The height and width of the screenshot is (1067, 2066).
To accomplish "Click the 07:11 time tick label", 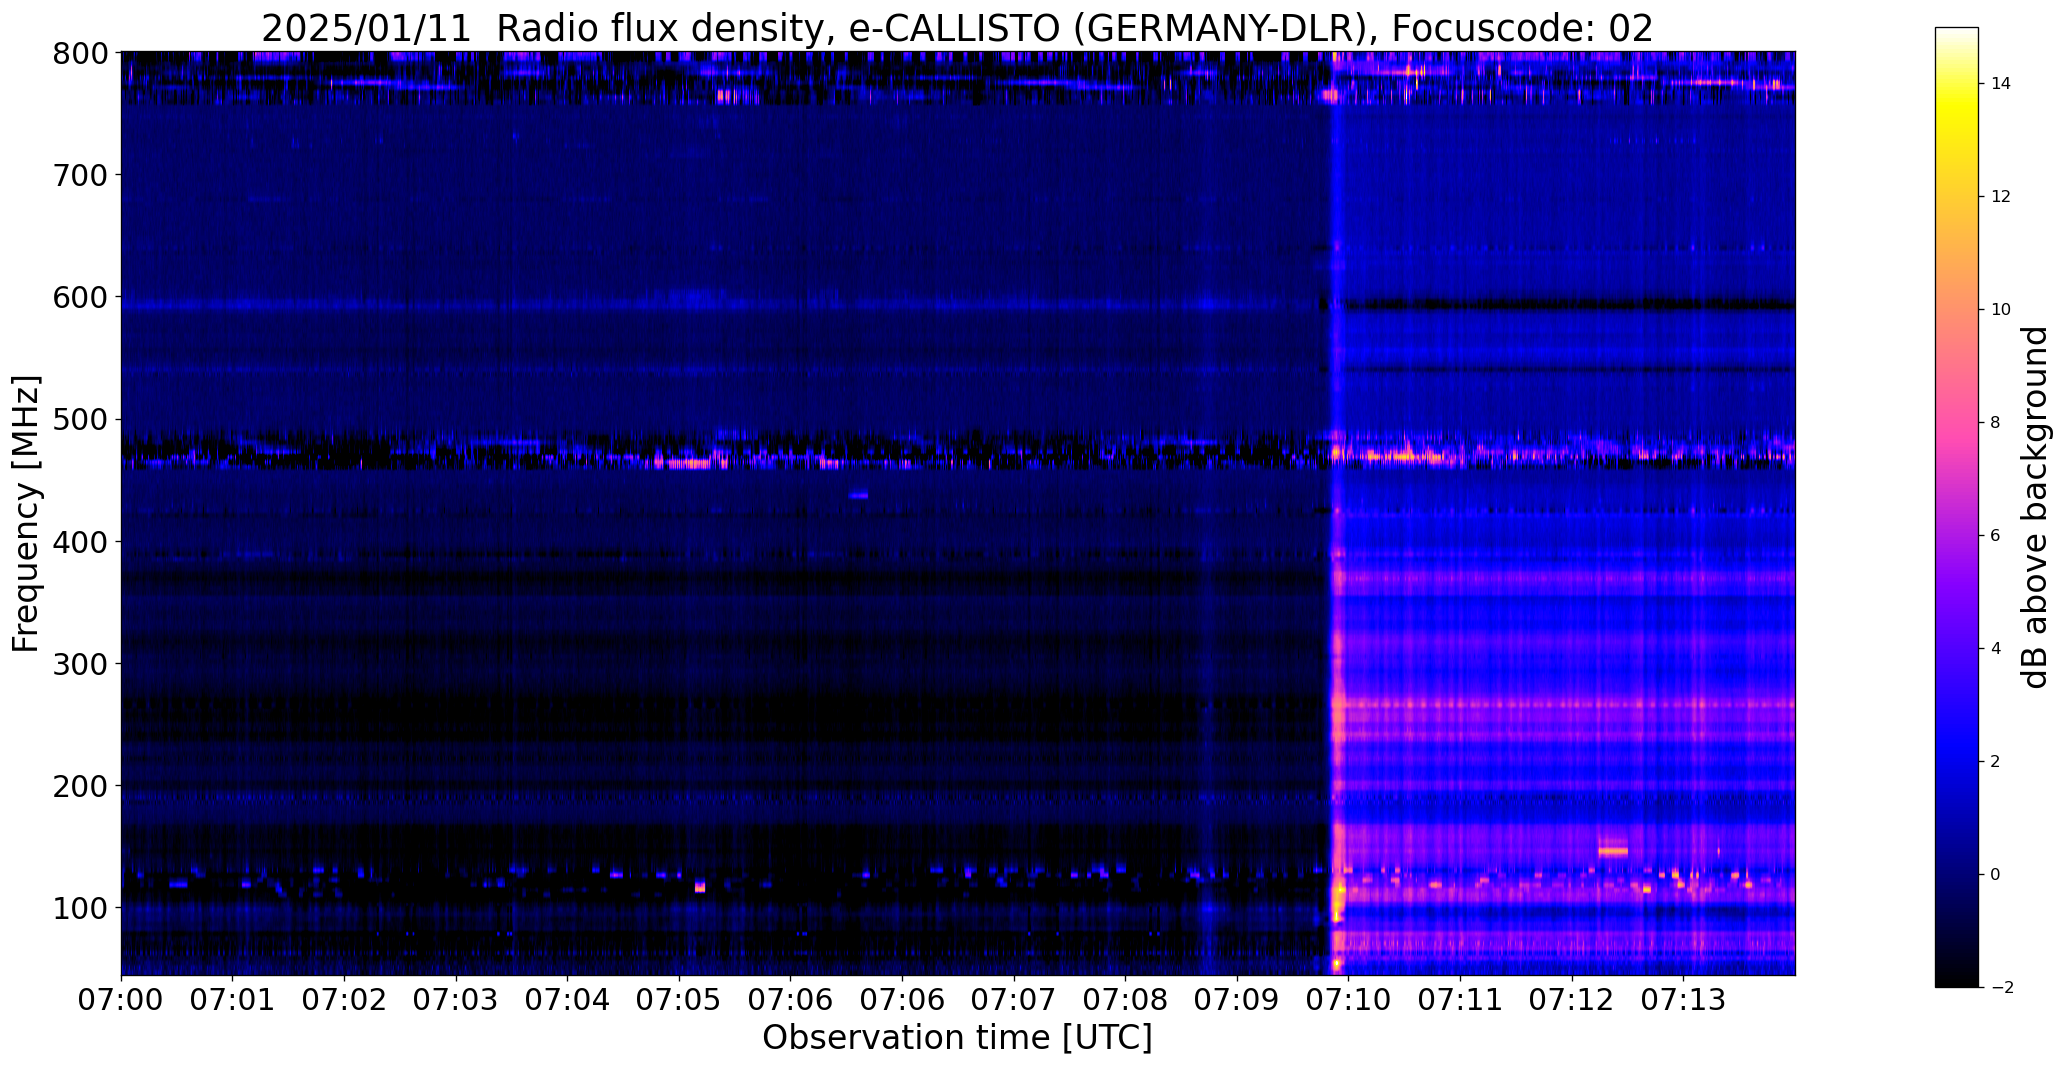I will tap(1461, 1000).
